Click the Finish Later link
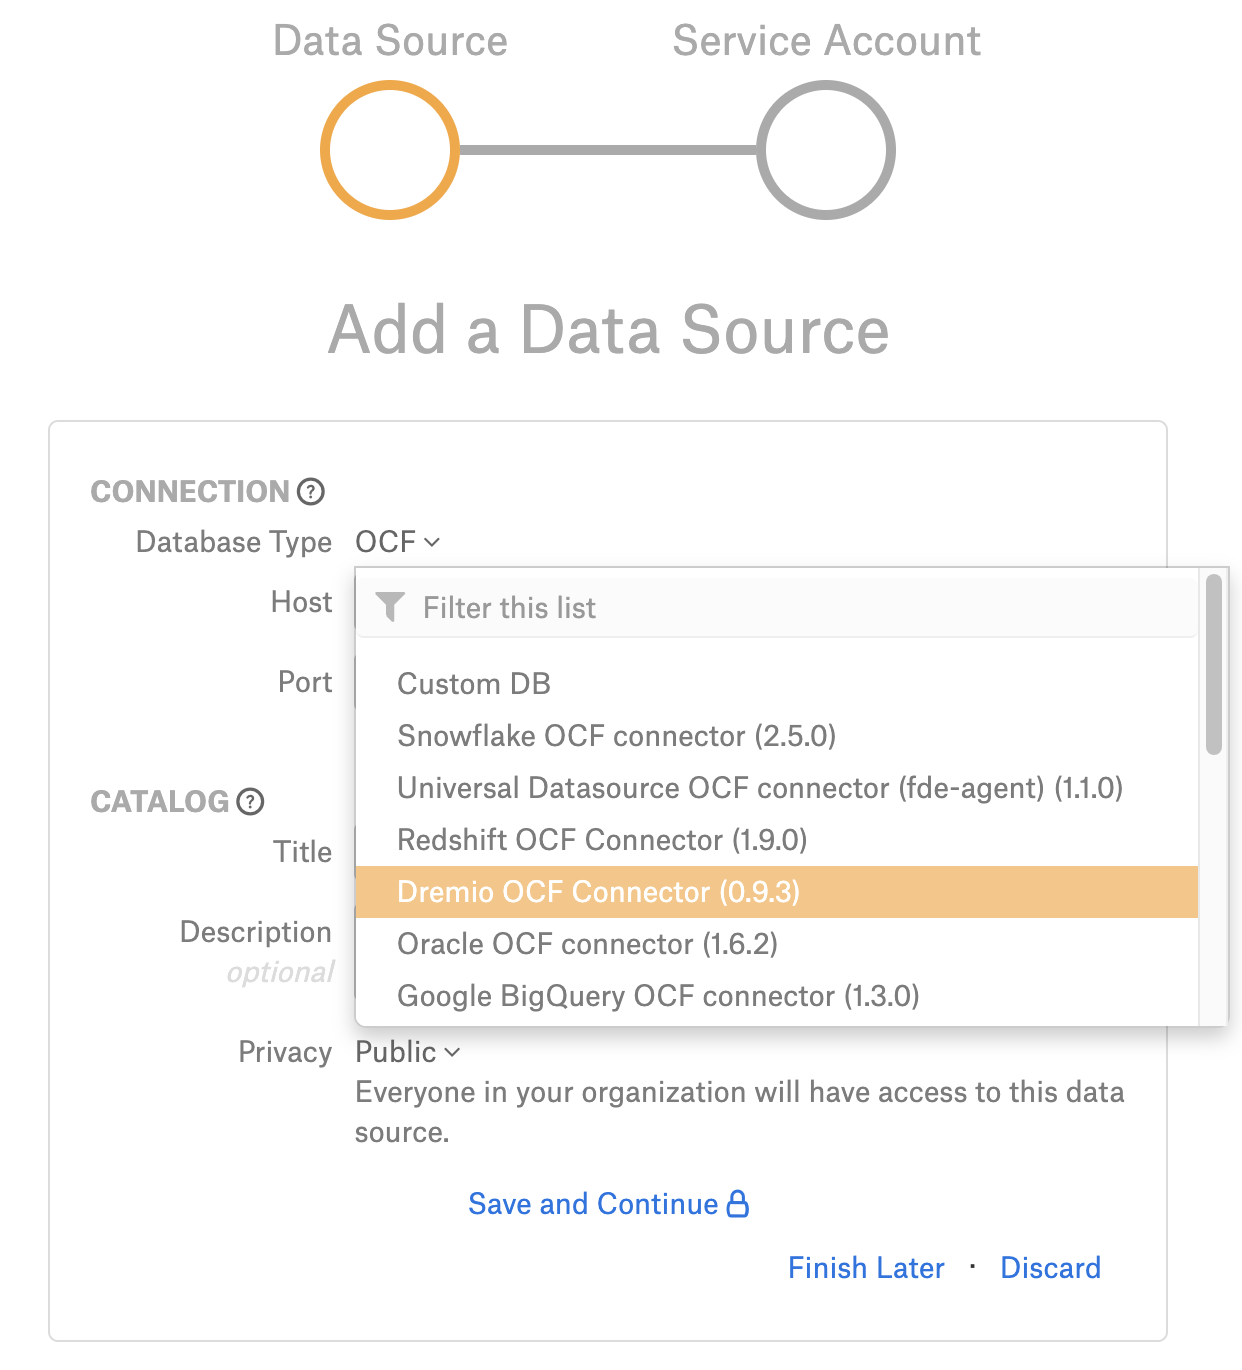The image size is (1242, 1370). tap(866, 1268)
